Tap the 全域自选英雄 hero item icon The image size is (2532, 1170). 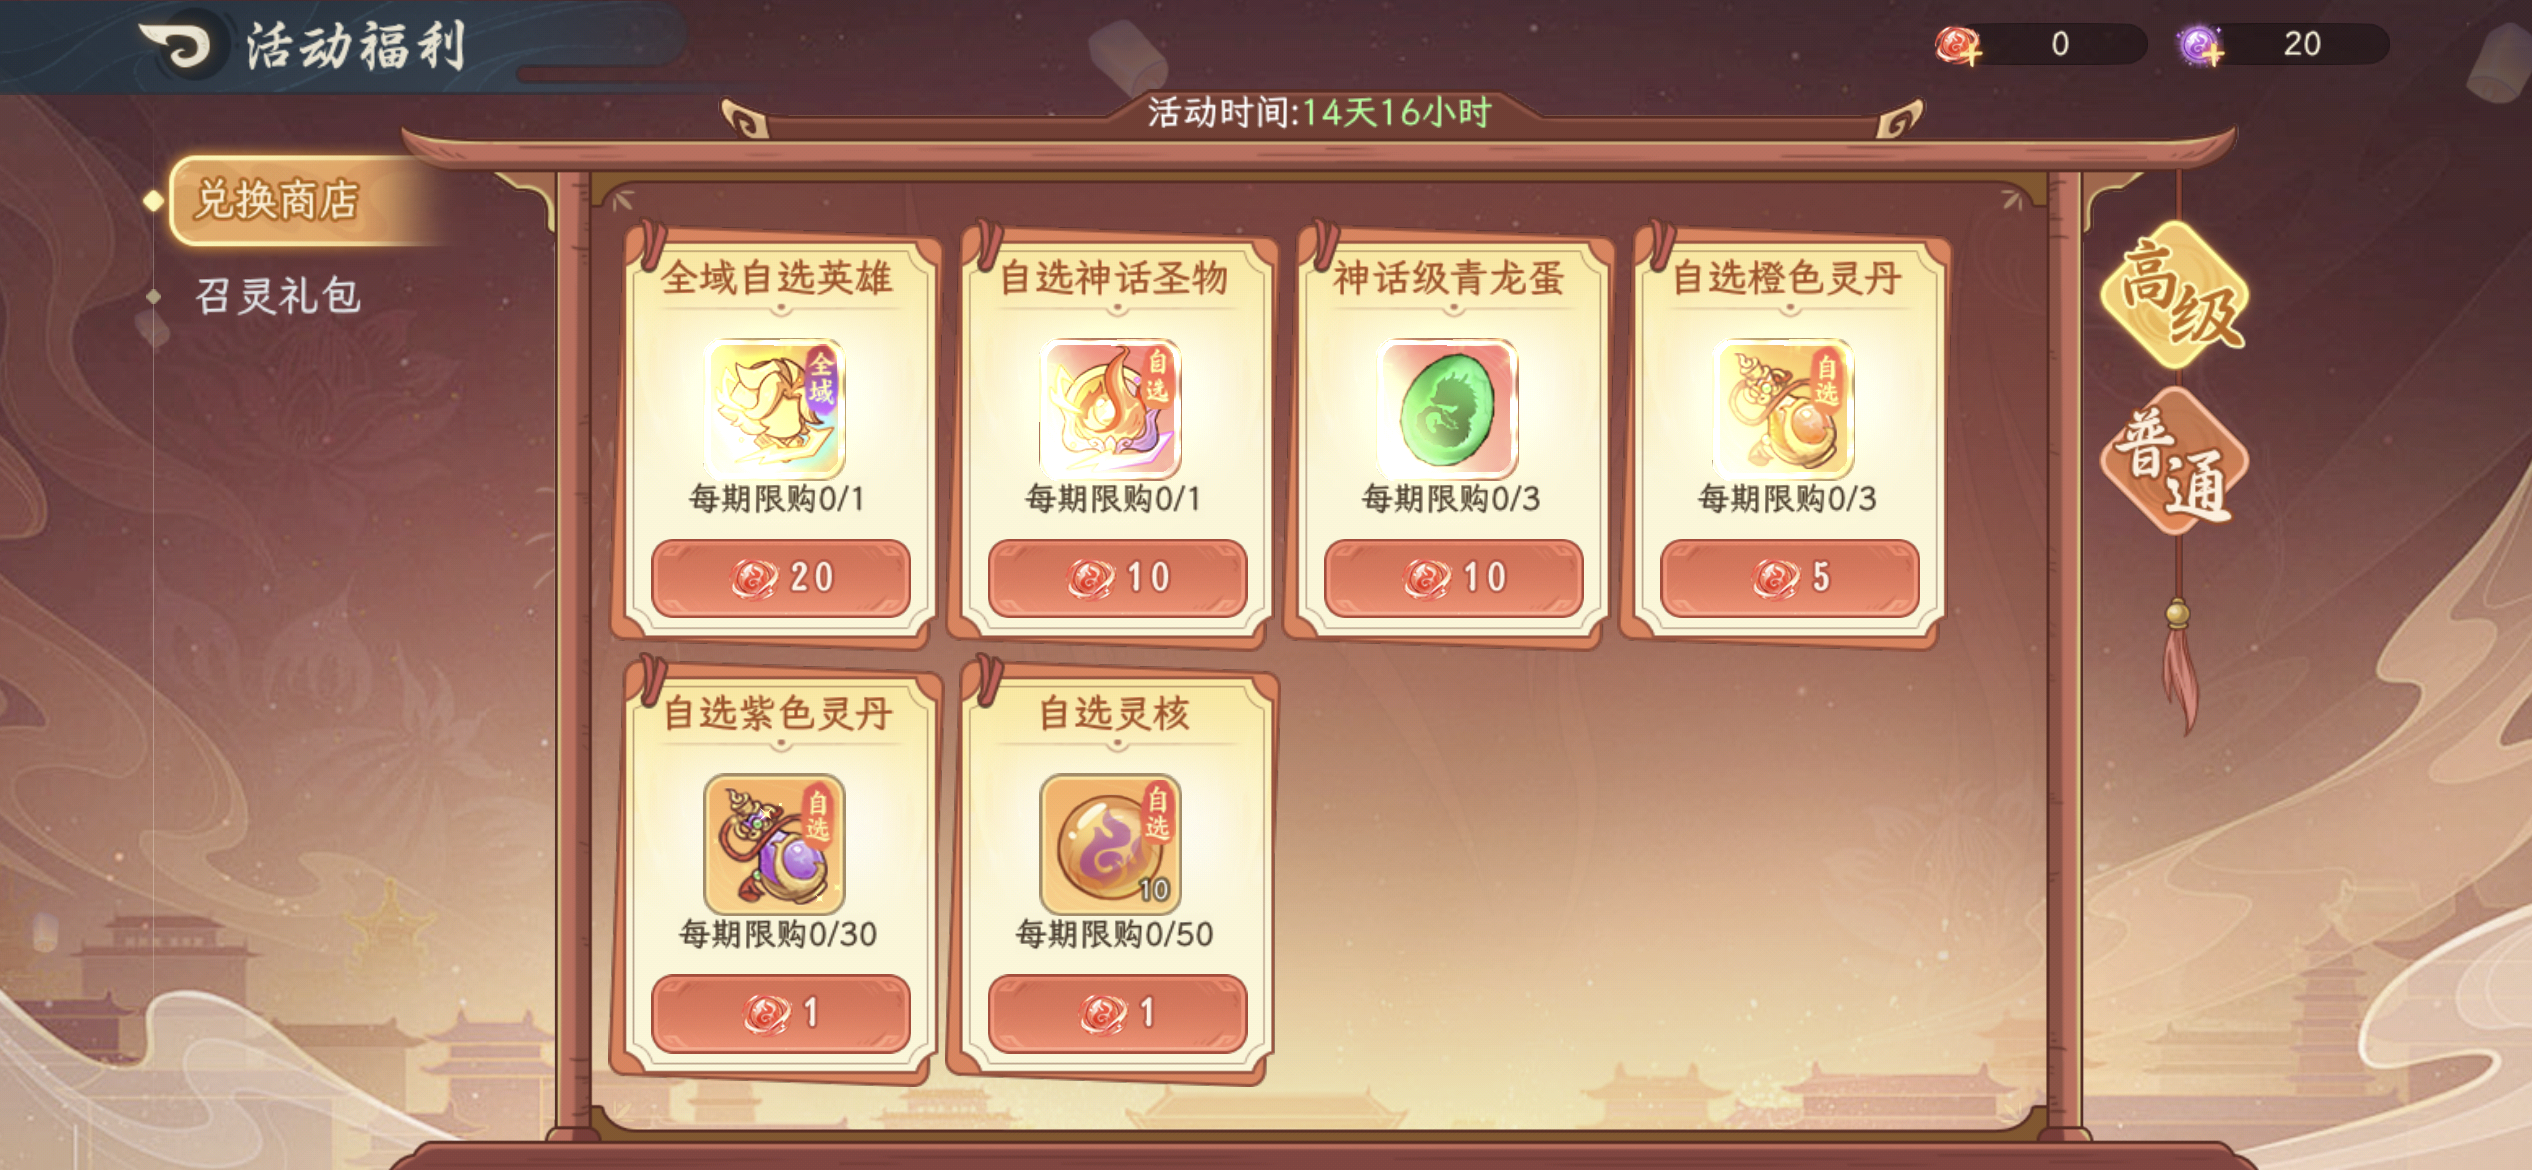775,408
